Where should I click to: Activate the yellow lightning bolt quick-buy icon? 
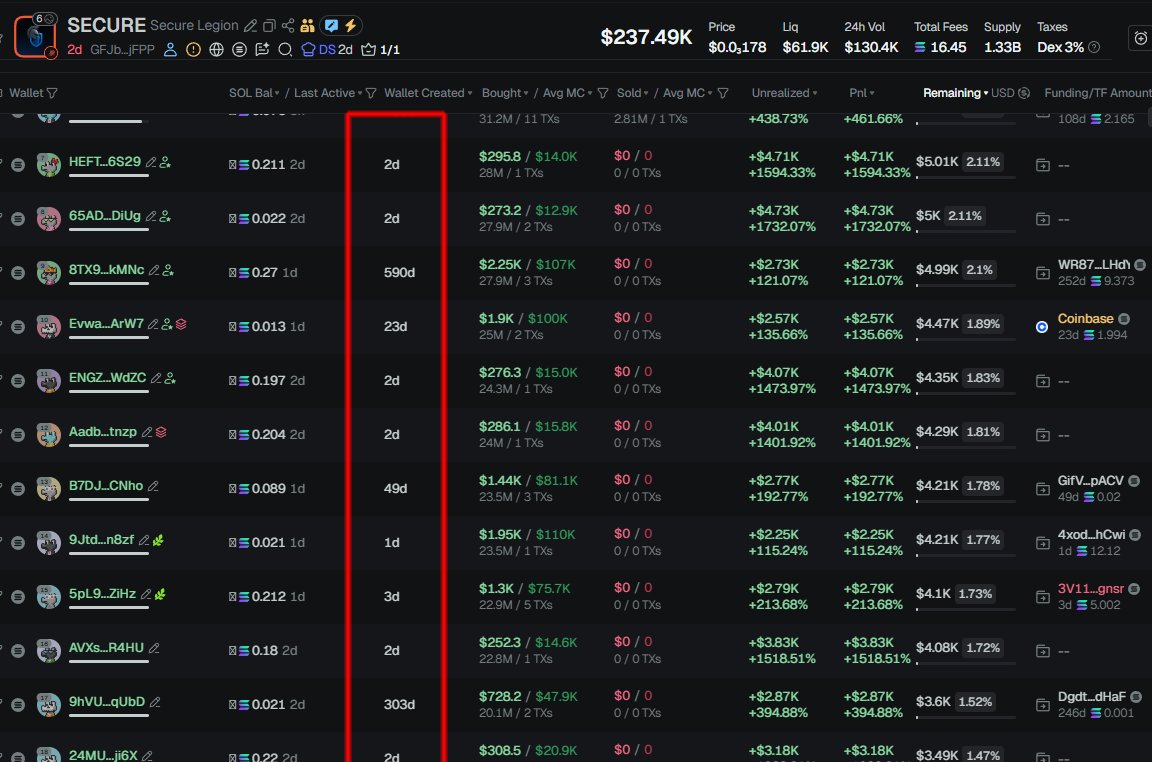(x=351, y=26)
